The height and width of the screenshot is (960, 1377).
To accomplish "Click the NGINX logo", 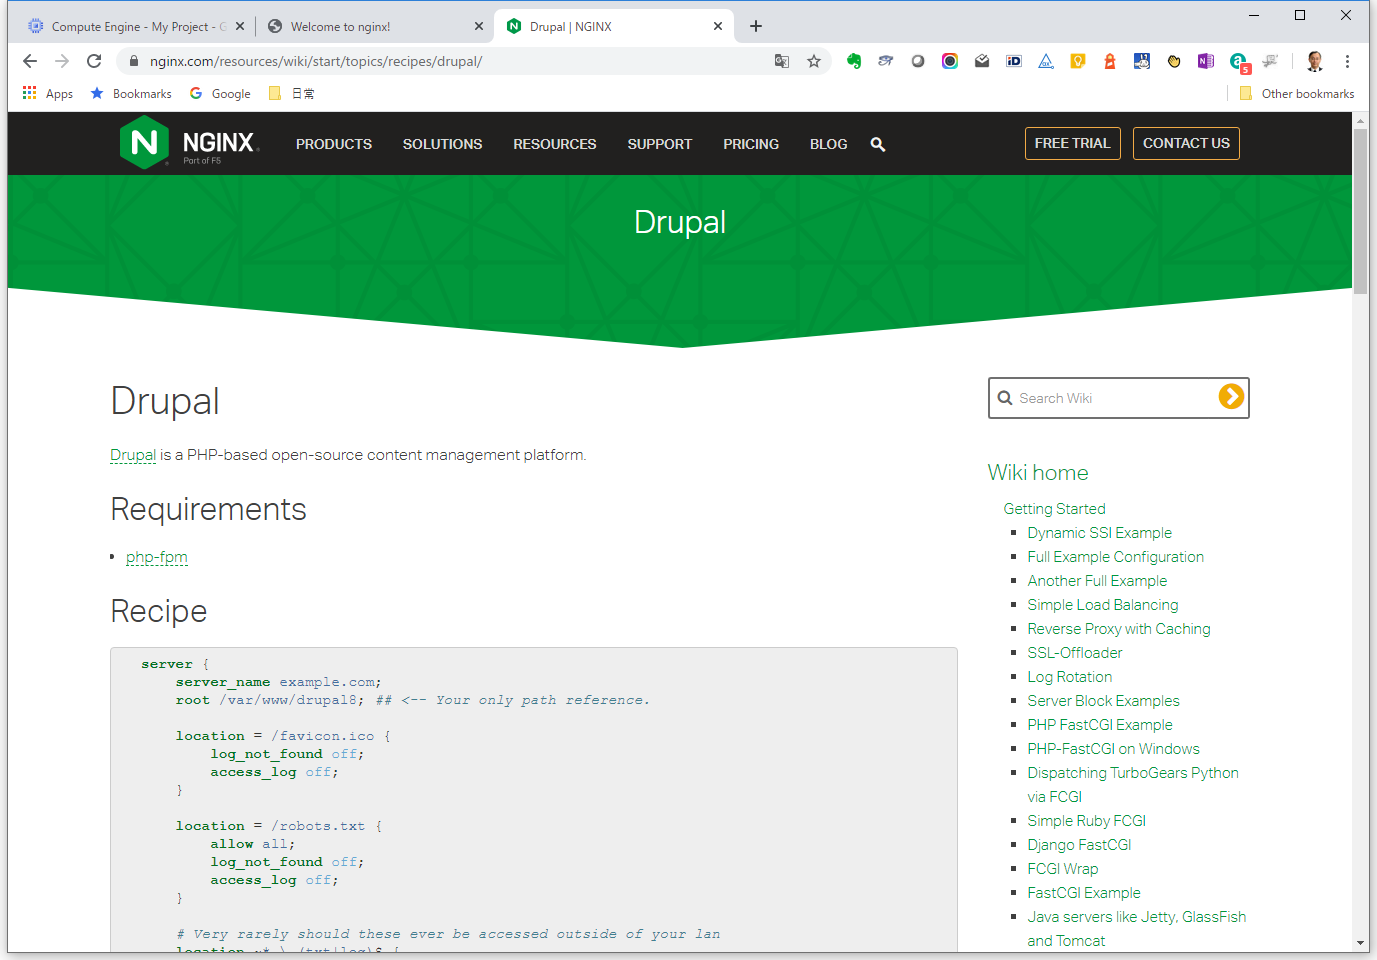I will (189, 143).
